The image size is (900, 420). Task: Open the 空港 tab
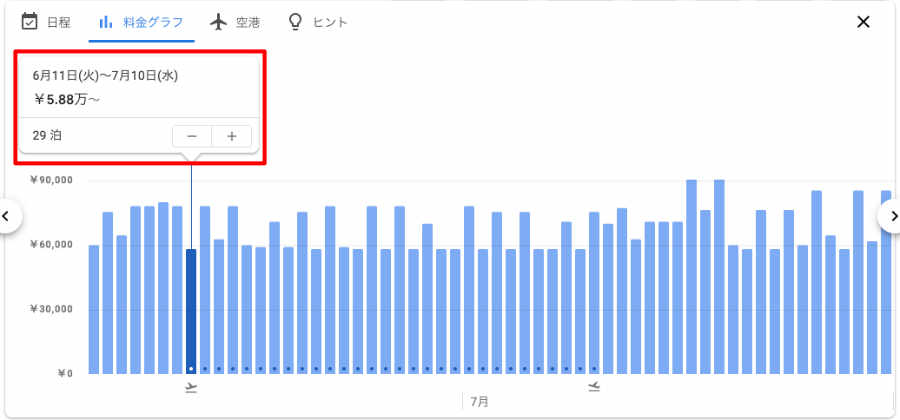235,22
